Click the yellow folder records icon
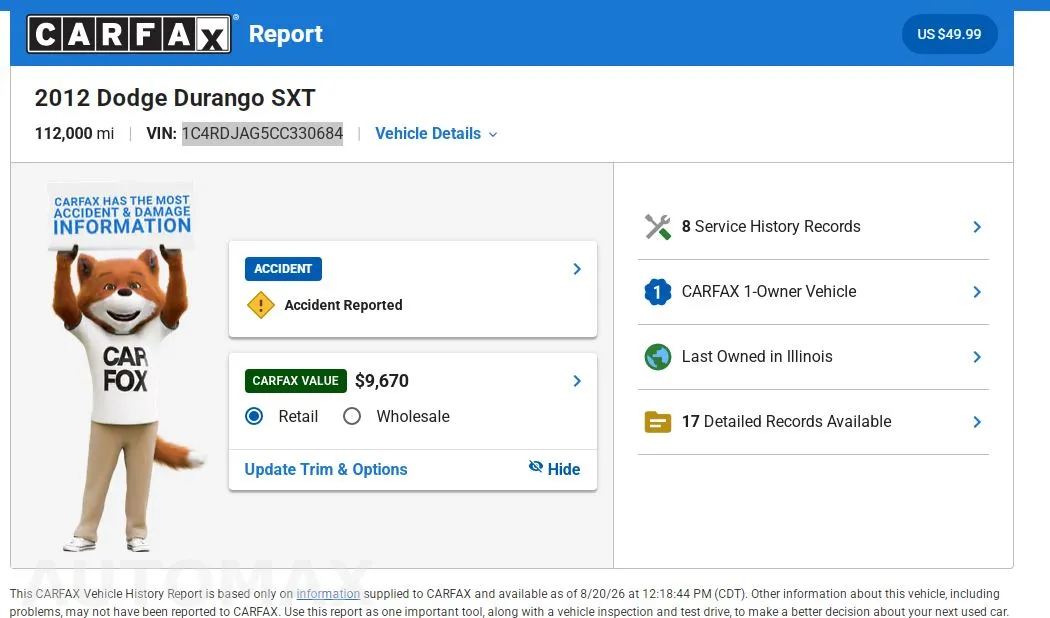Screen dimensions: 1050x618 [x=658, y=422]
